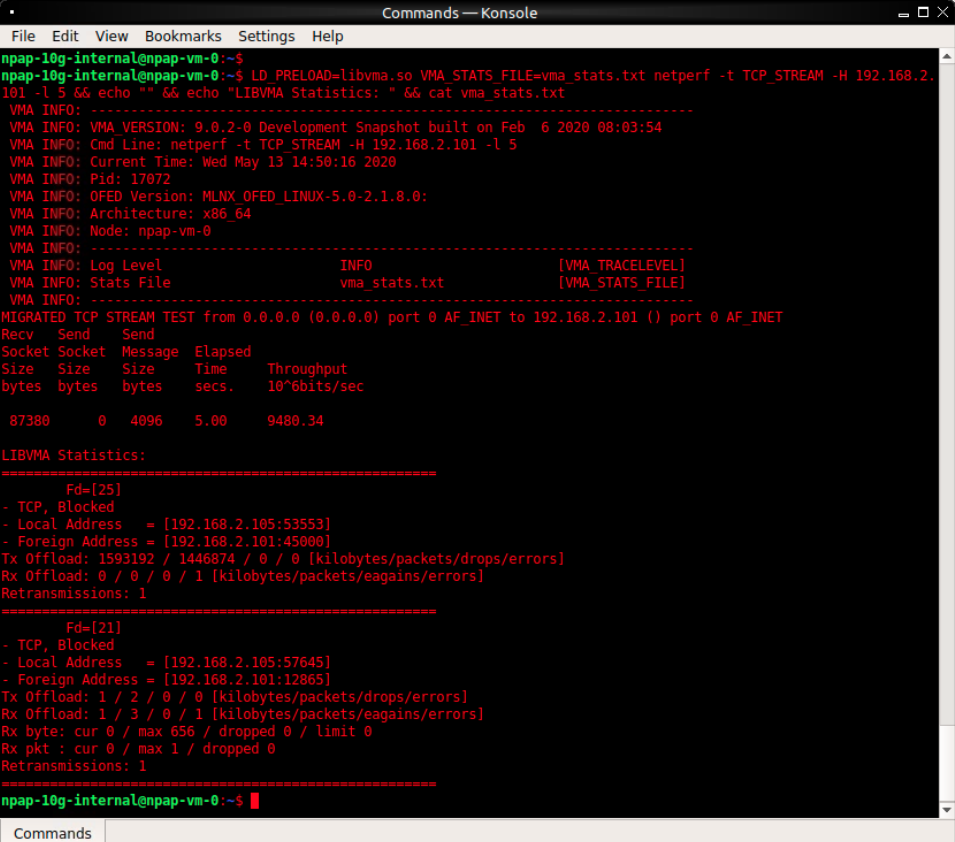Select the Commands session tab

click(x=52, y=832)
